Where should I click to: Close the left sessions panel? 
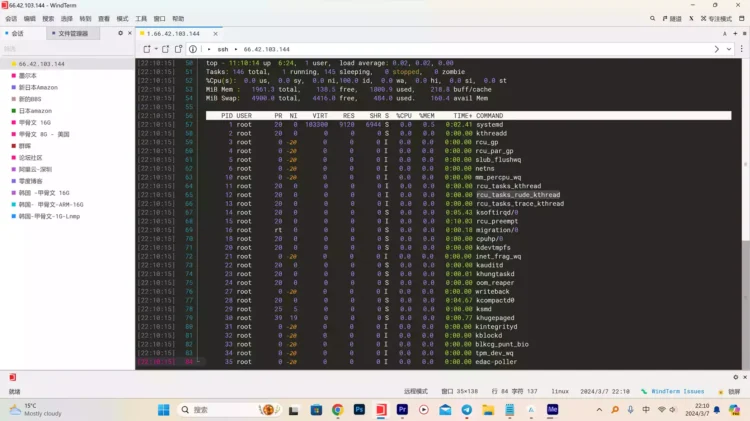130,33
